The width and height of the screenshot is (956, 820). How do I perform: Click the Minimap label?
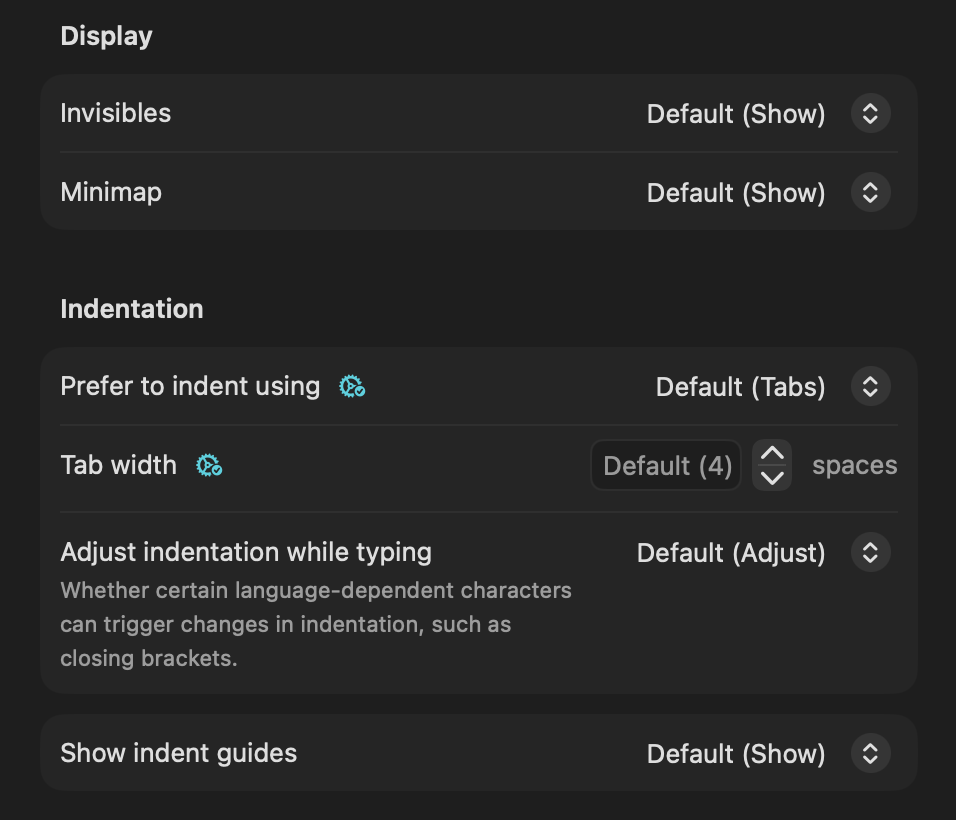point(111,193)
